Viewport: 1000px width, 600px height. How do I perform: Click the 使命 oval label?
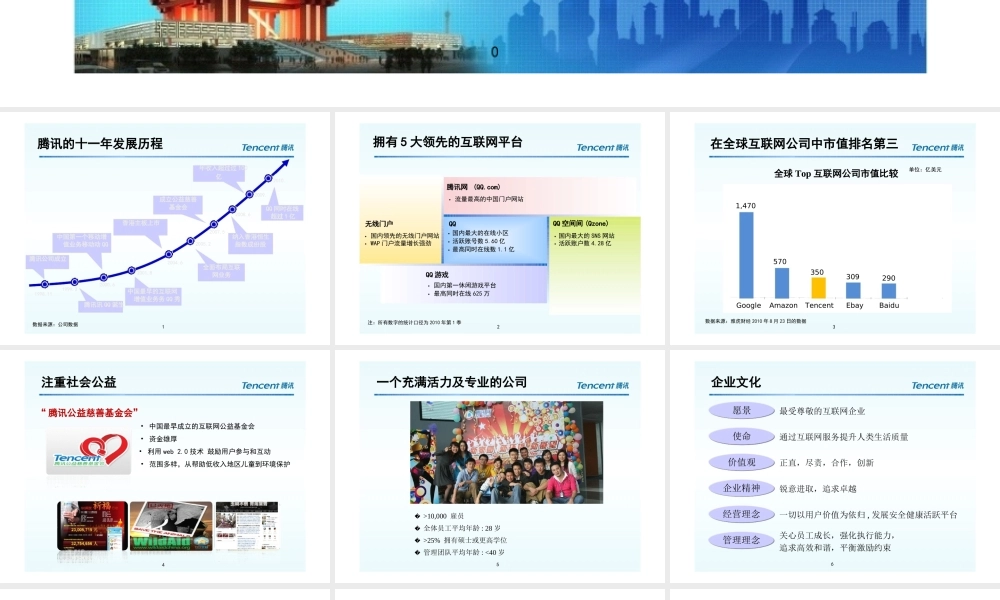(741, 436)
